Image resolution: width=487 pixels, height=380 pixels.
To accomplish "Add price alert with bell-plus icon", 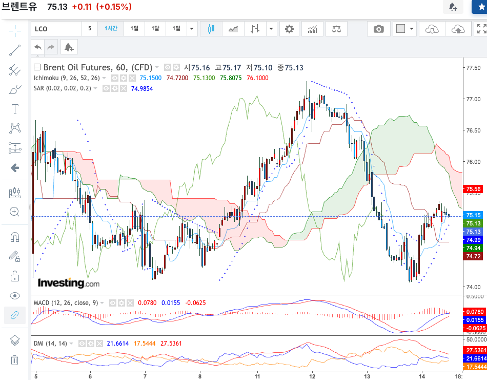I will [x=453, y=7].
